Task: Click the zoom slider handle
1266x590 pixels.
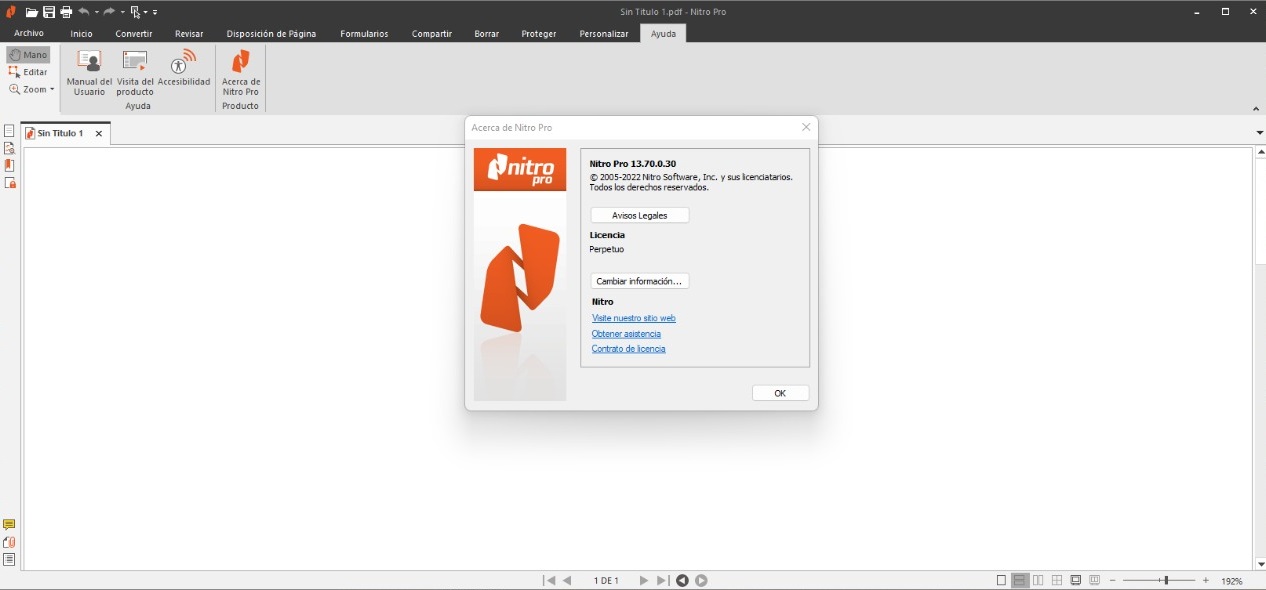Action: point(1165,580)
